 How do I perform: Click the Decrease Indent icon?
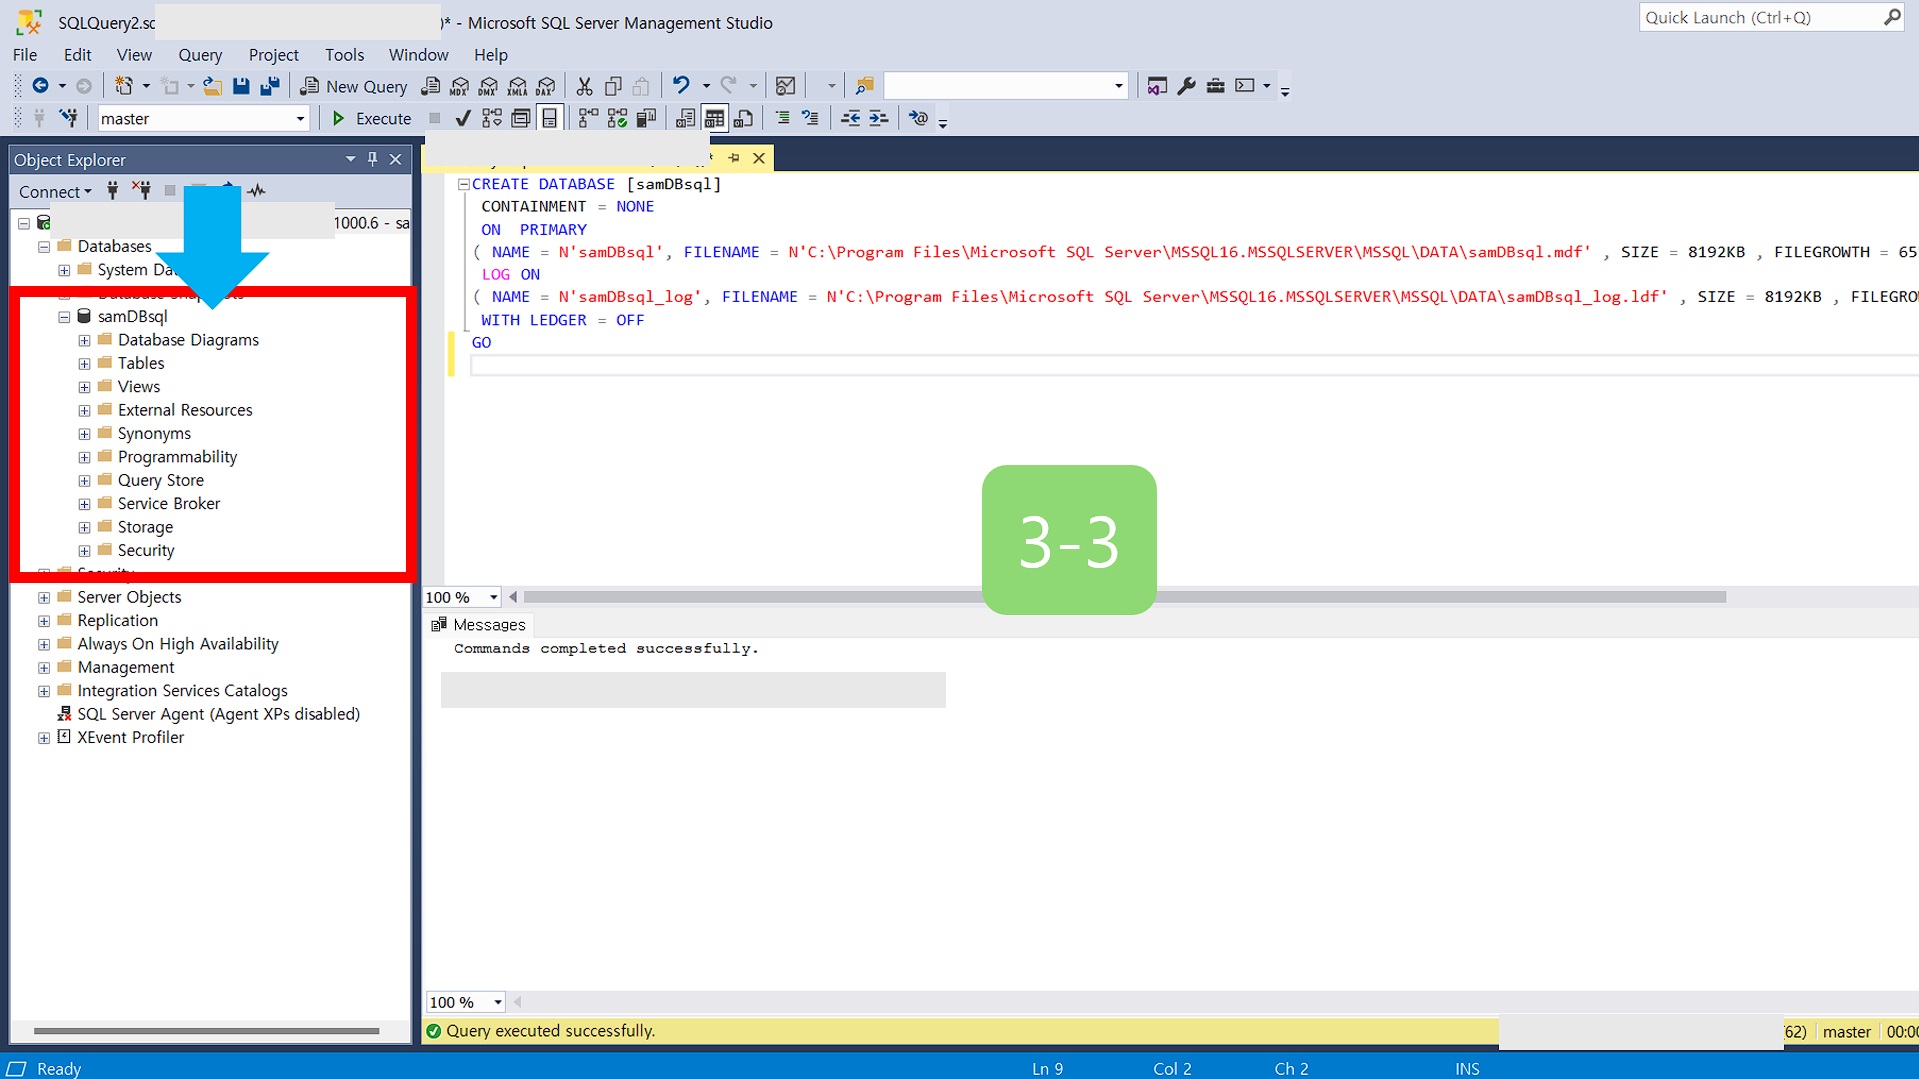coord(850,118)
